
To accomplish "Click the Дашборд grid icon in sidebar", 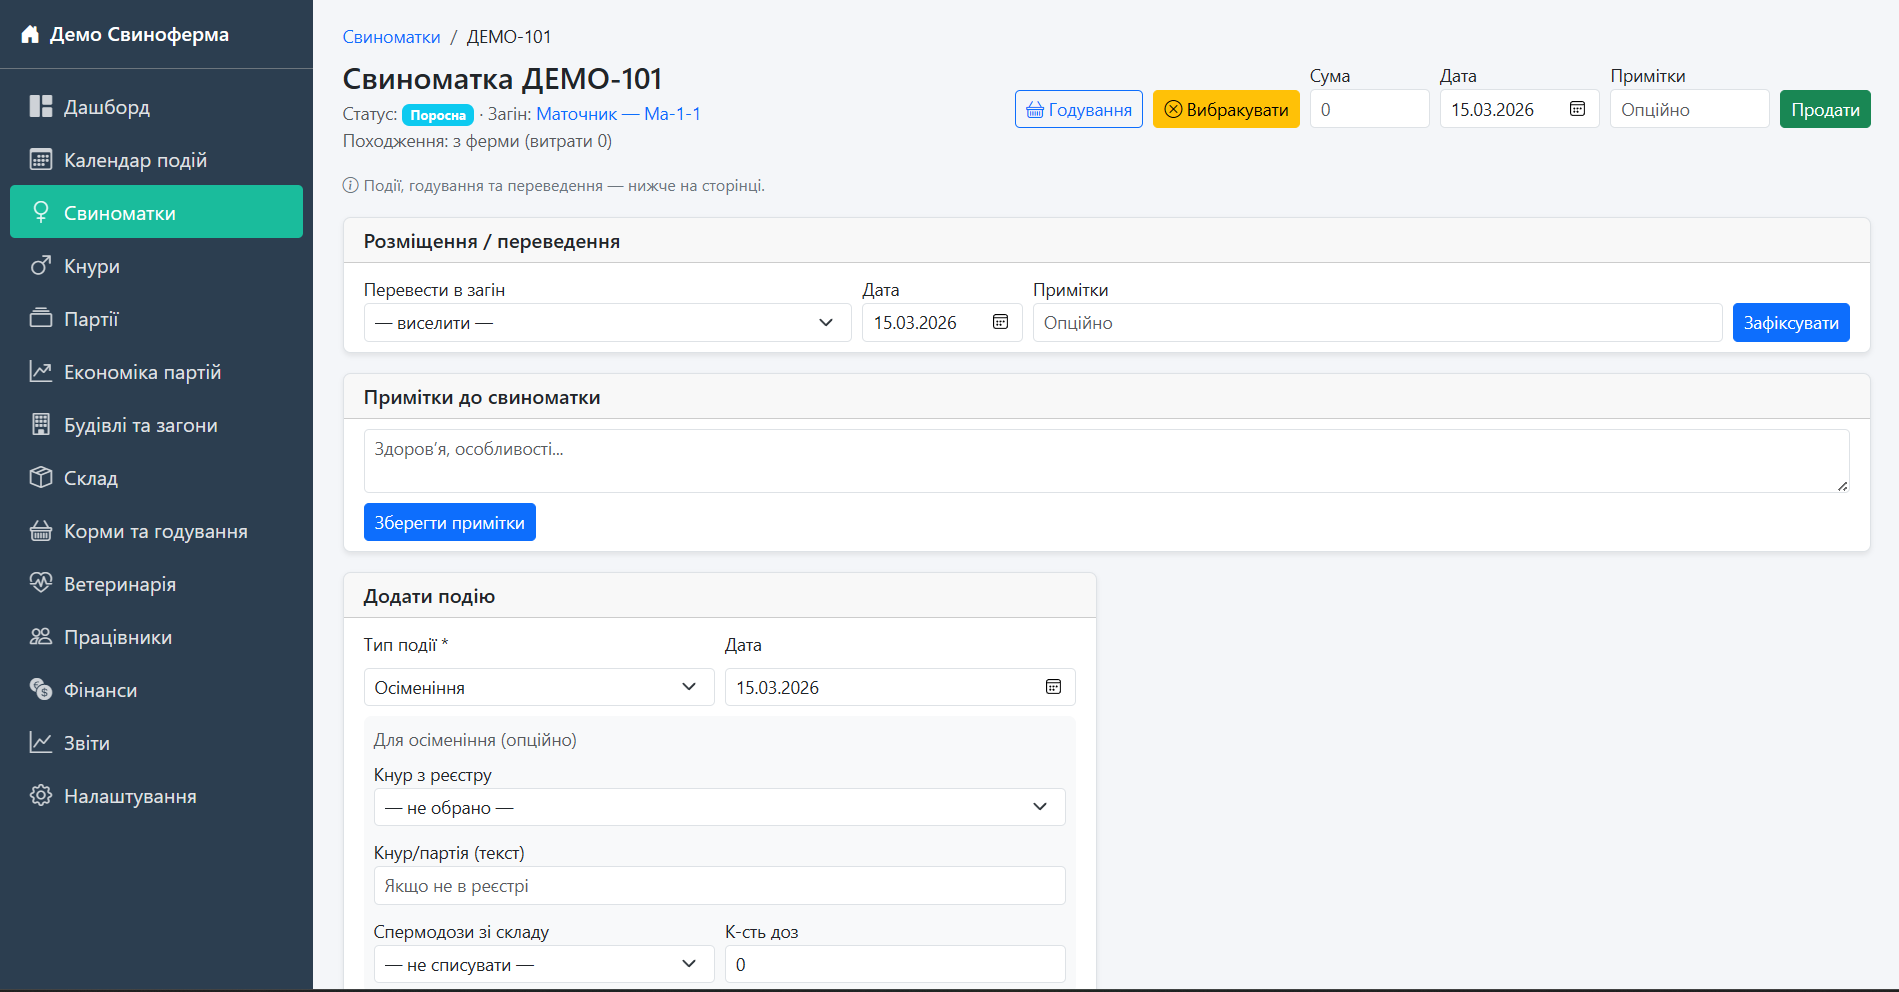I will (x=40, y=107).
